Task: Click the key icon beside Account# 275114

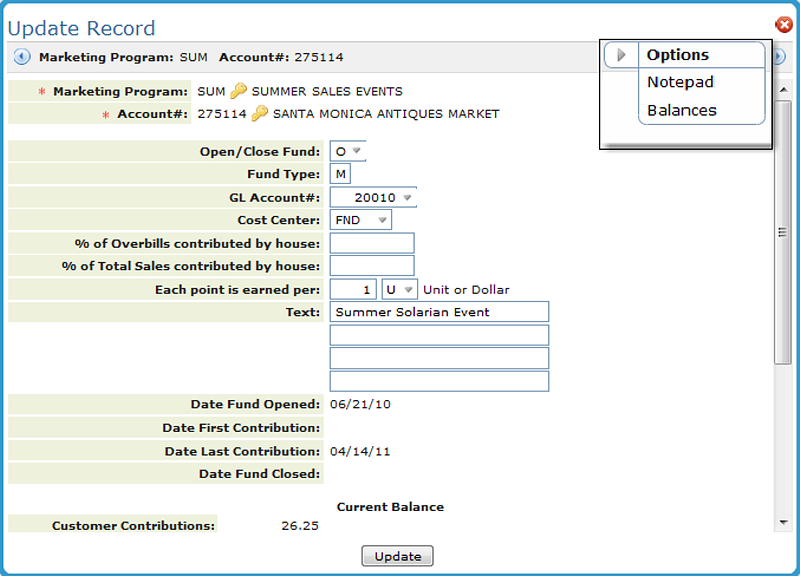Action: pos(259,114)
